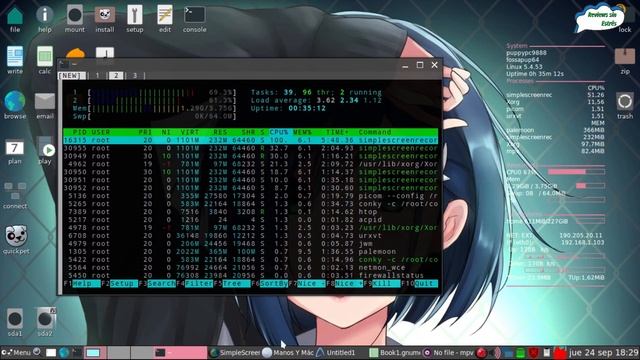Open the taskbar Menu button
Image resolution: width=640 pixels, height=360 pixels.
coord(17,353)
